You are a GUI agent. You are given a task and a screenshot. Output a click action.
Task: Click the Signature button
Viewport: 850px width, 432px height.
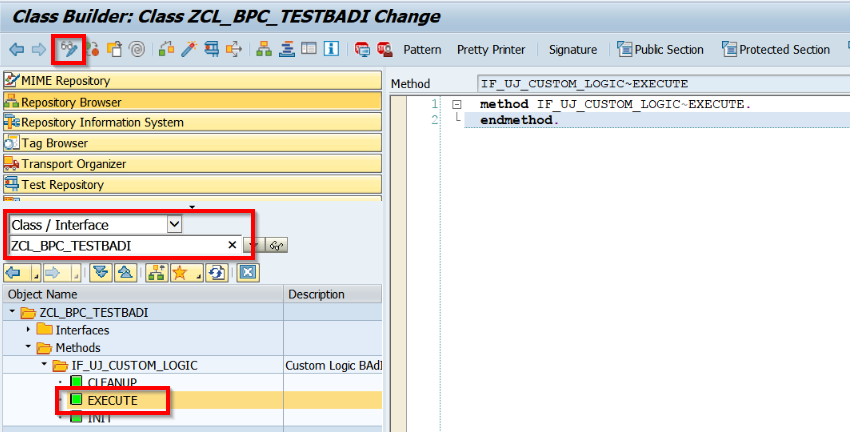click(x=572, y=50)
